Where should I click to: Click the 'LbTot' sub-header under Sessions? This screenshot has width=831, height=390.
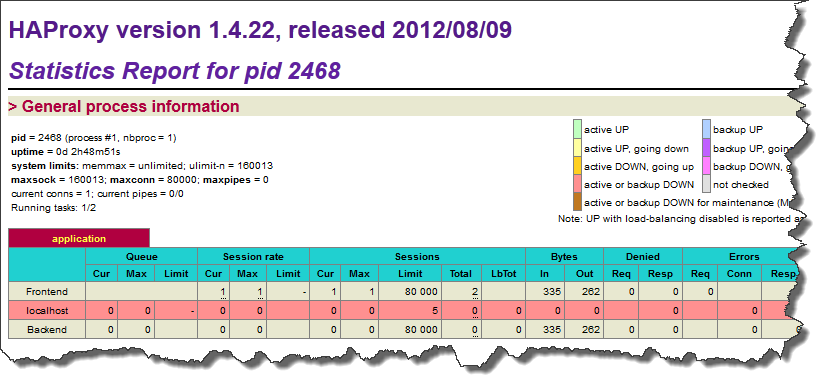click(502, 273)
